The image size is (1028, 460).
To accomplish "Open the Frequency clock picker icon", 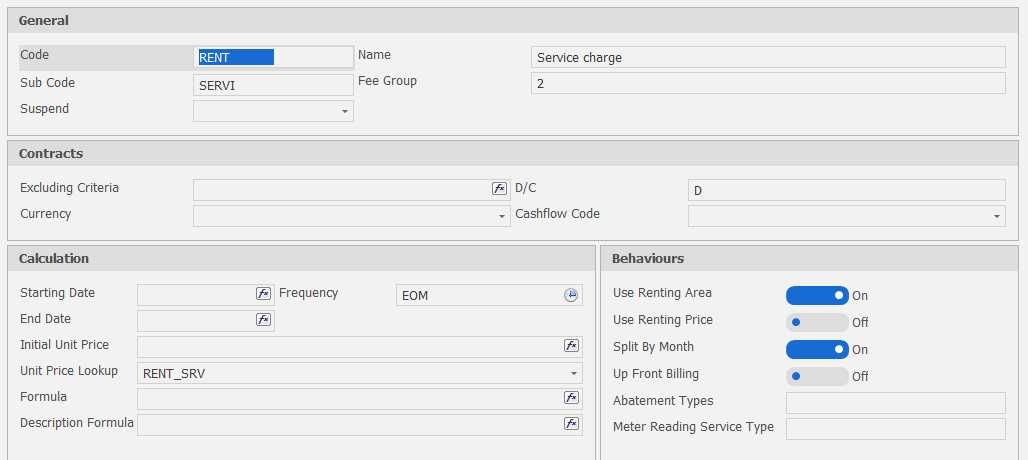I will pyautogui.click(x=571, y=296).
